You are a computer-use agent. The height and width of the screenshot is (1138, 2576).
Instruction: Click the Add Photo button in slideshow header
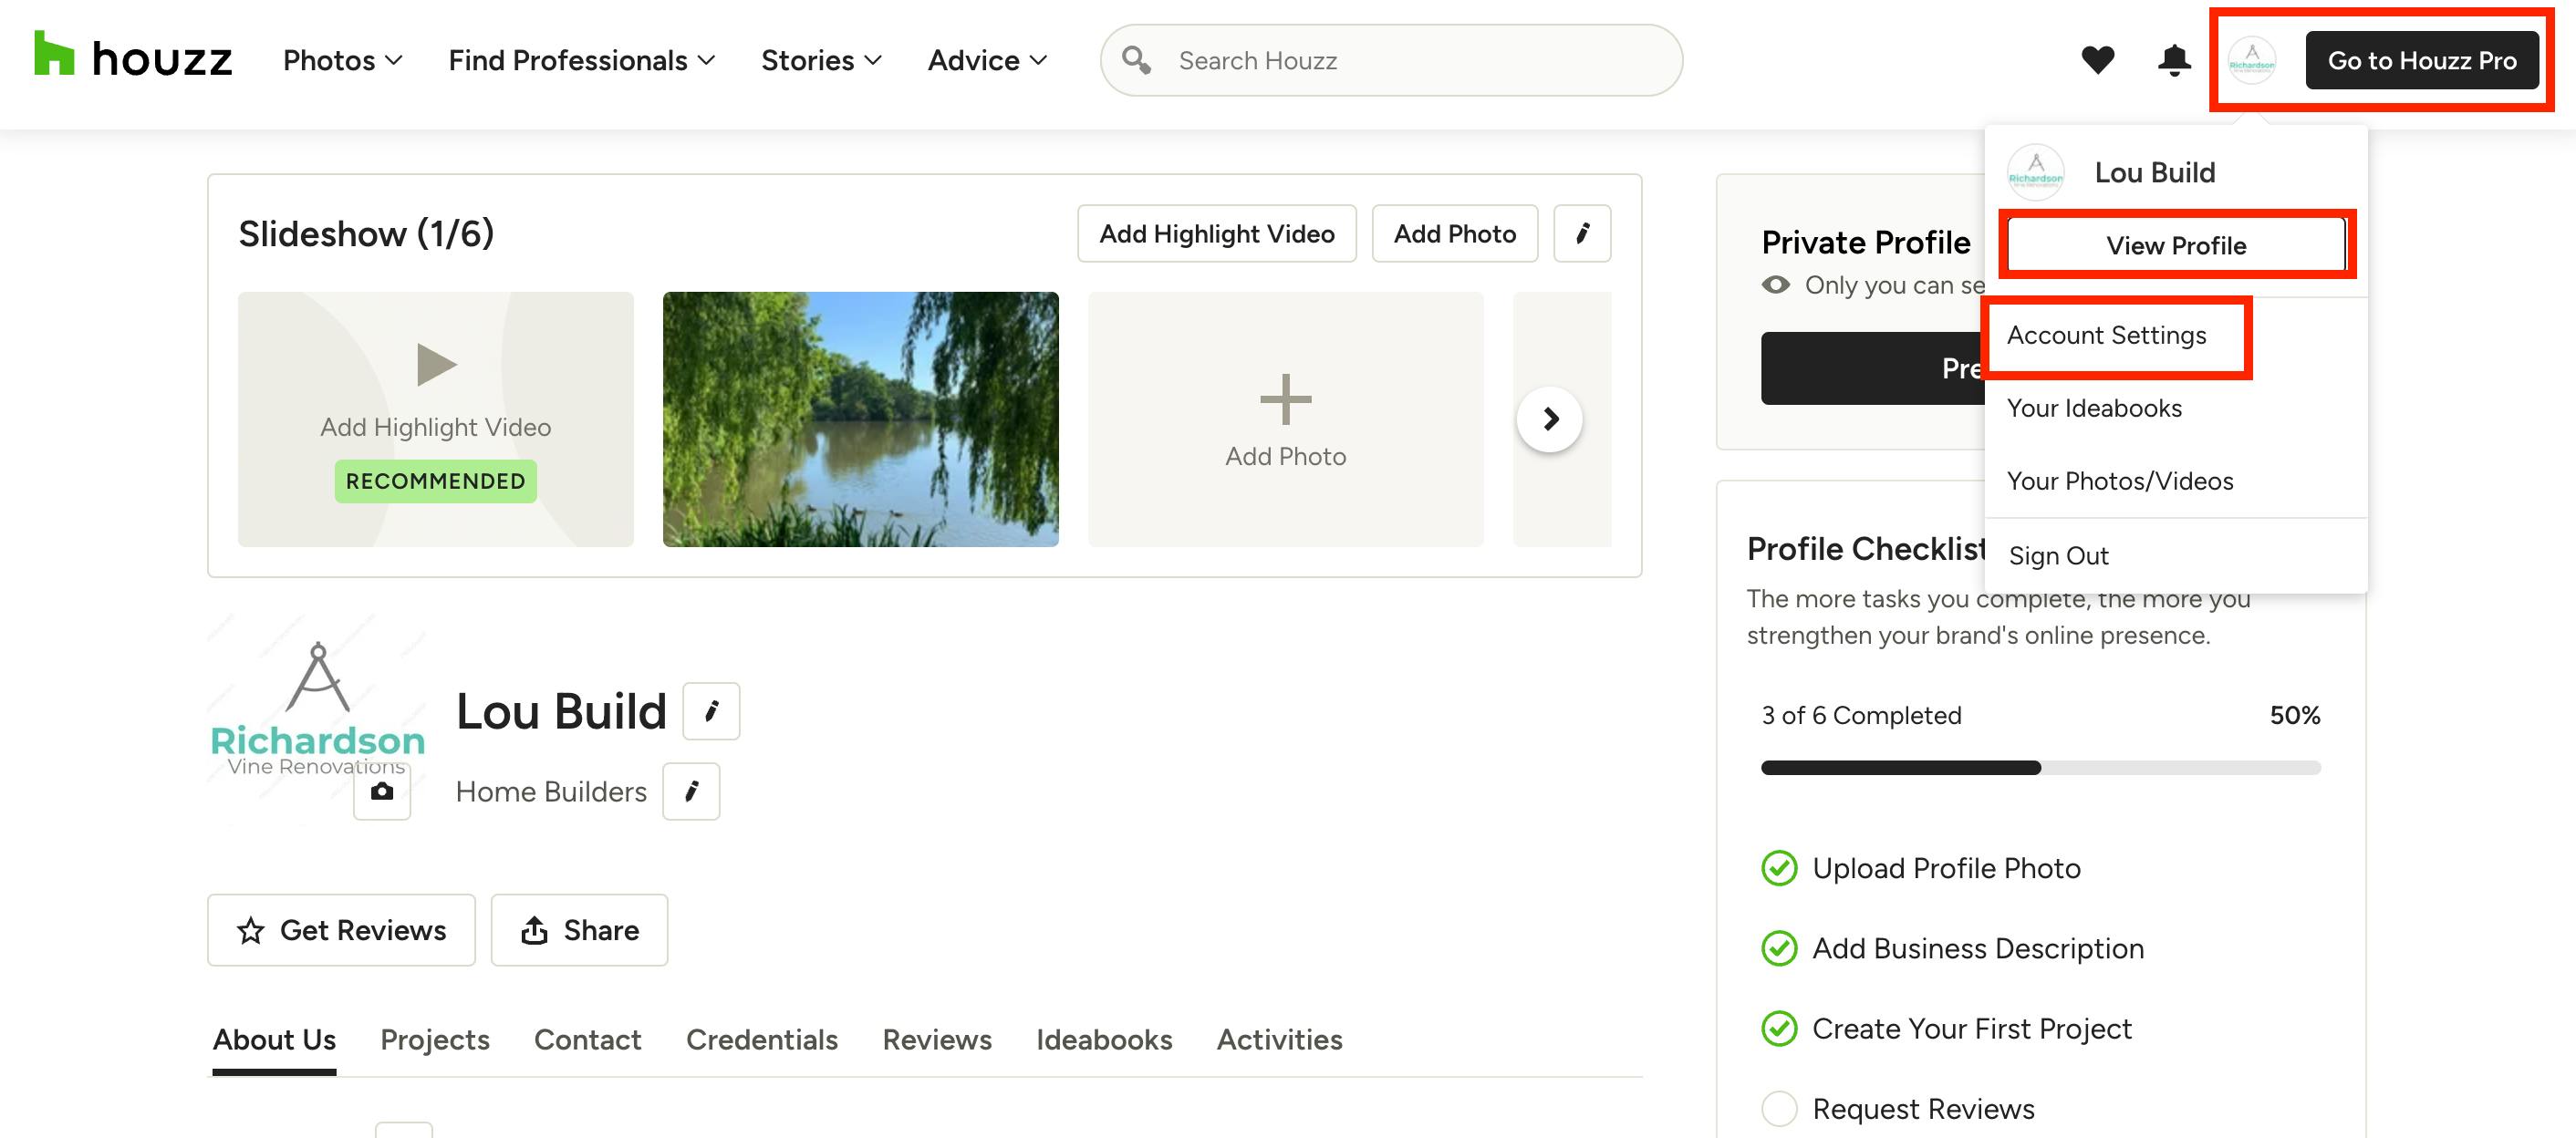[x=1455, y=234]
